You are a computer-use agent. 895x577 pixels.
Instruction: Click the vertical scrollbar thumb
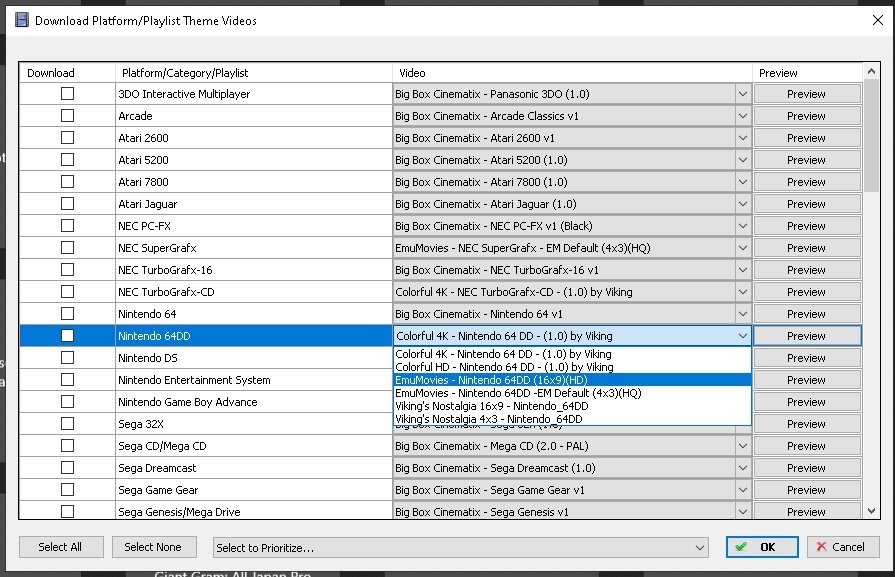coord(871,136)
